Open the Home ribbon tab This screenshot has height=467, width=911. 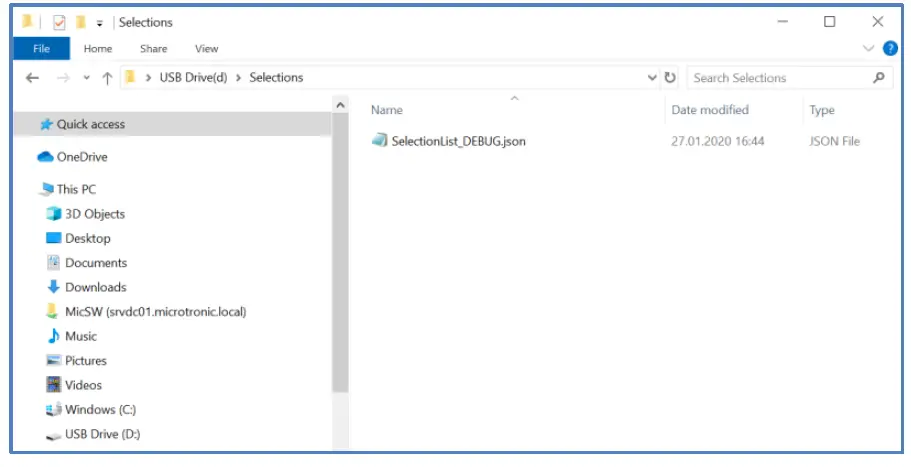98,49
